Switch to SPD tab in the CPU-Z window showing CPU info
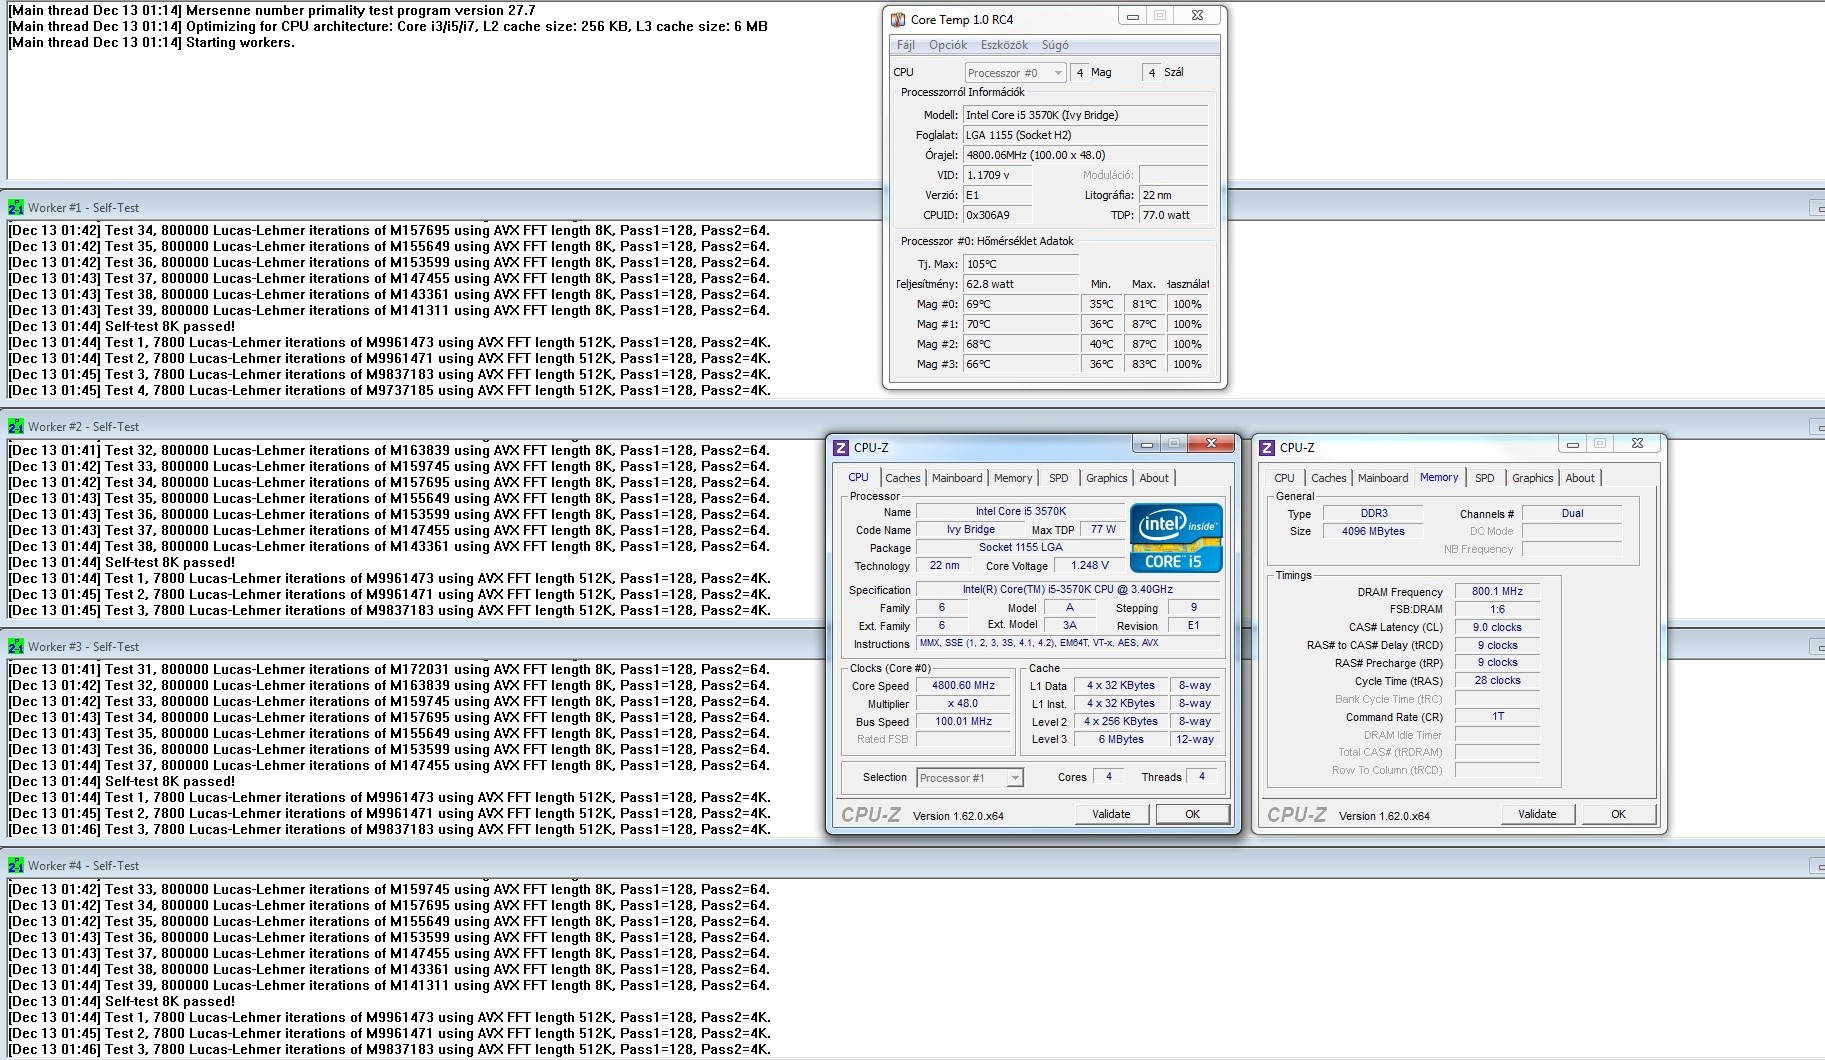The image size is (1825, 1060). tap(1059, 478)
